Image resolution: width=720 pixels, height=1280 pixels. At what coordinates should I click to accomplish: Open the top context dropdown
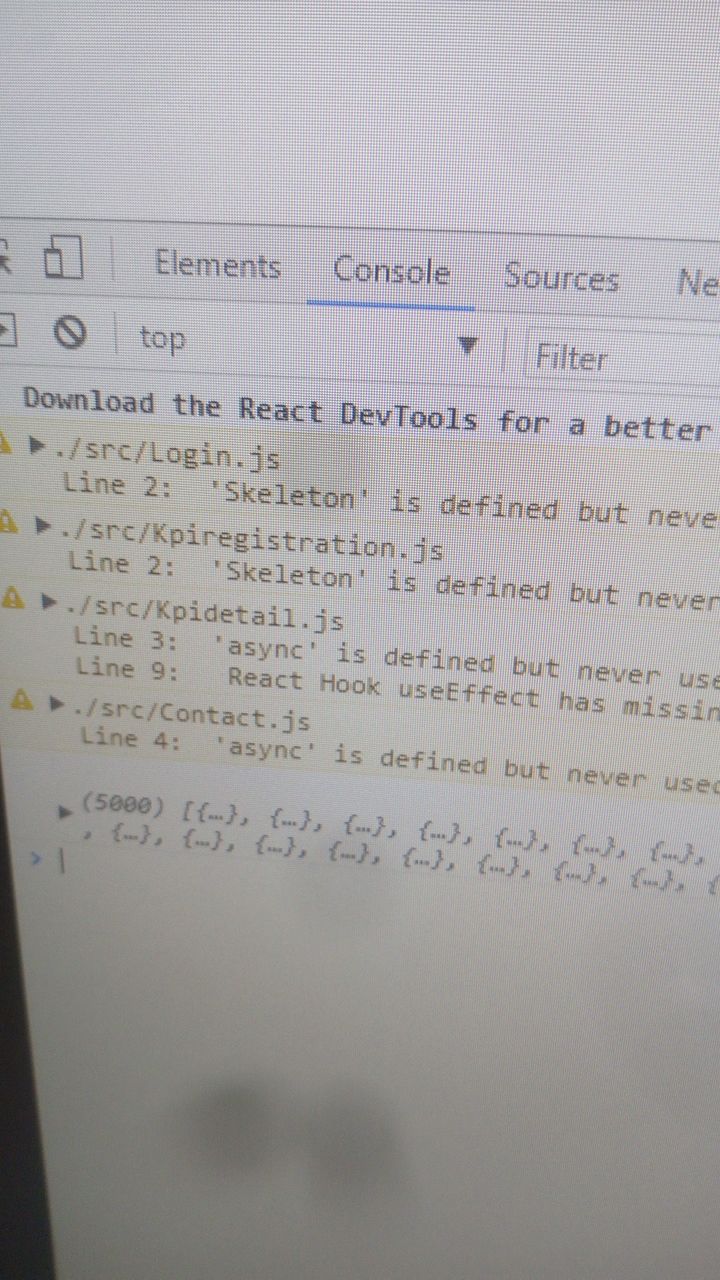(x=310, y=341)
